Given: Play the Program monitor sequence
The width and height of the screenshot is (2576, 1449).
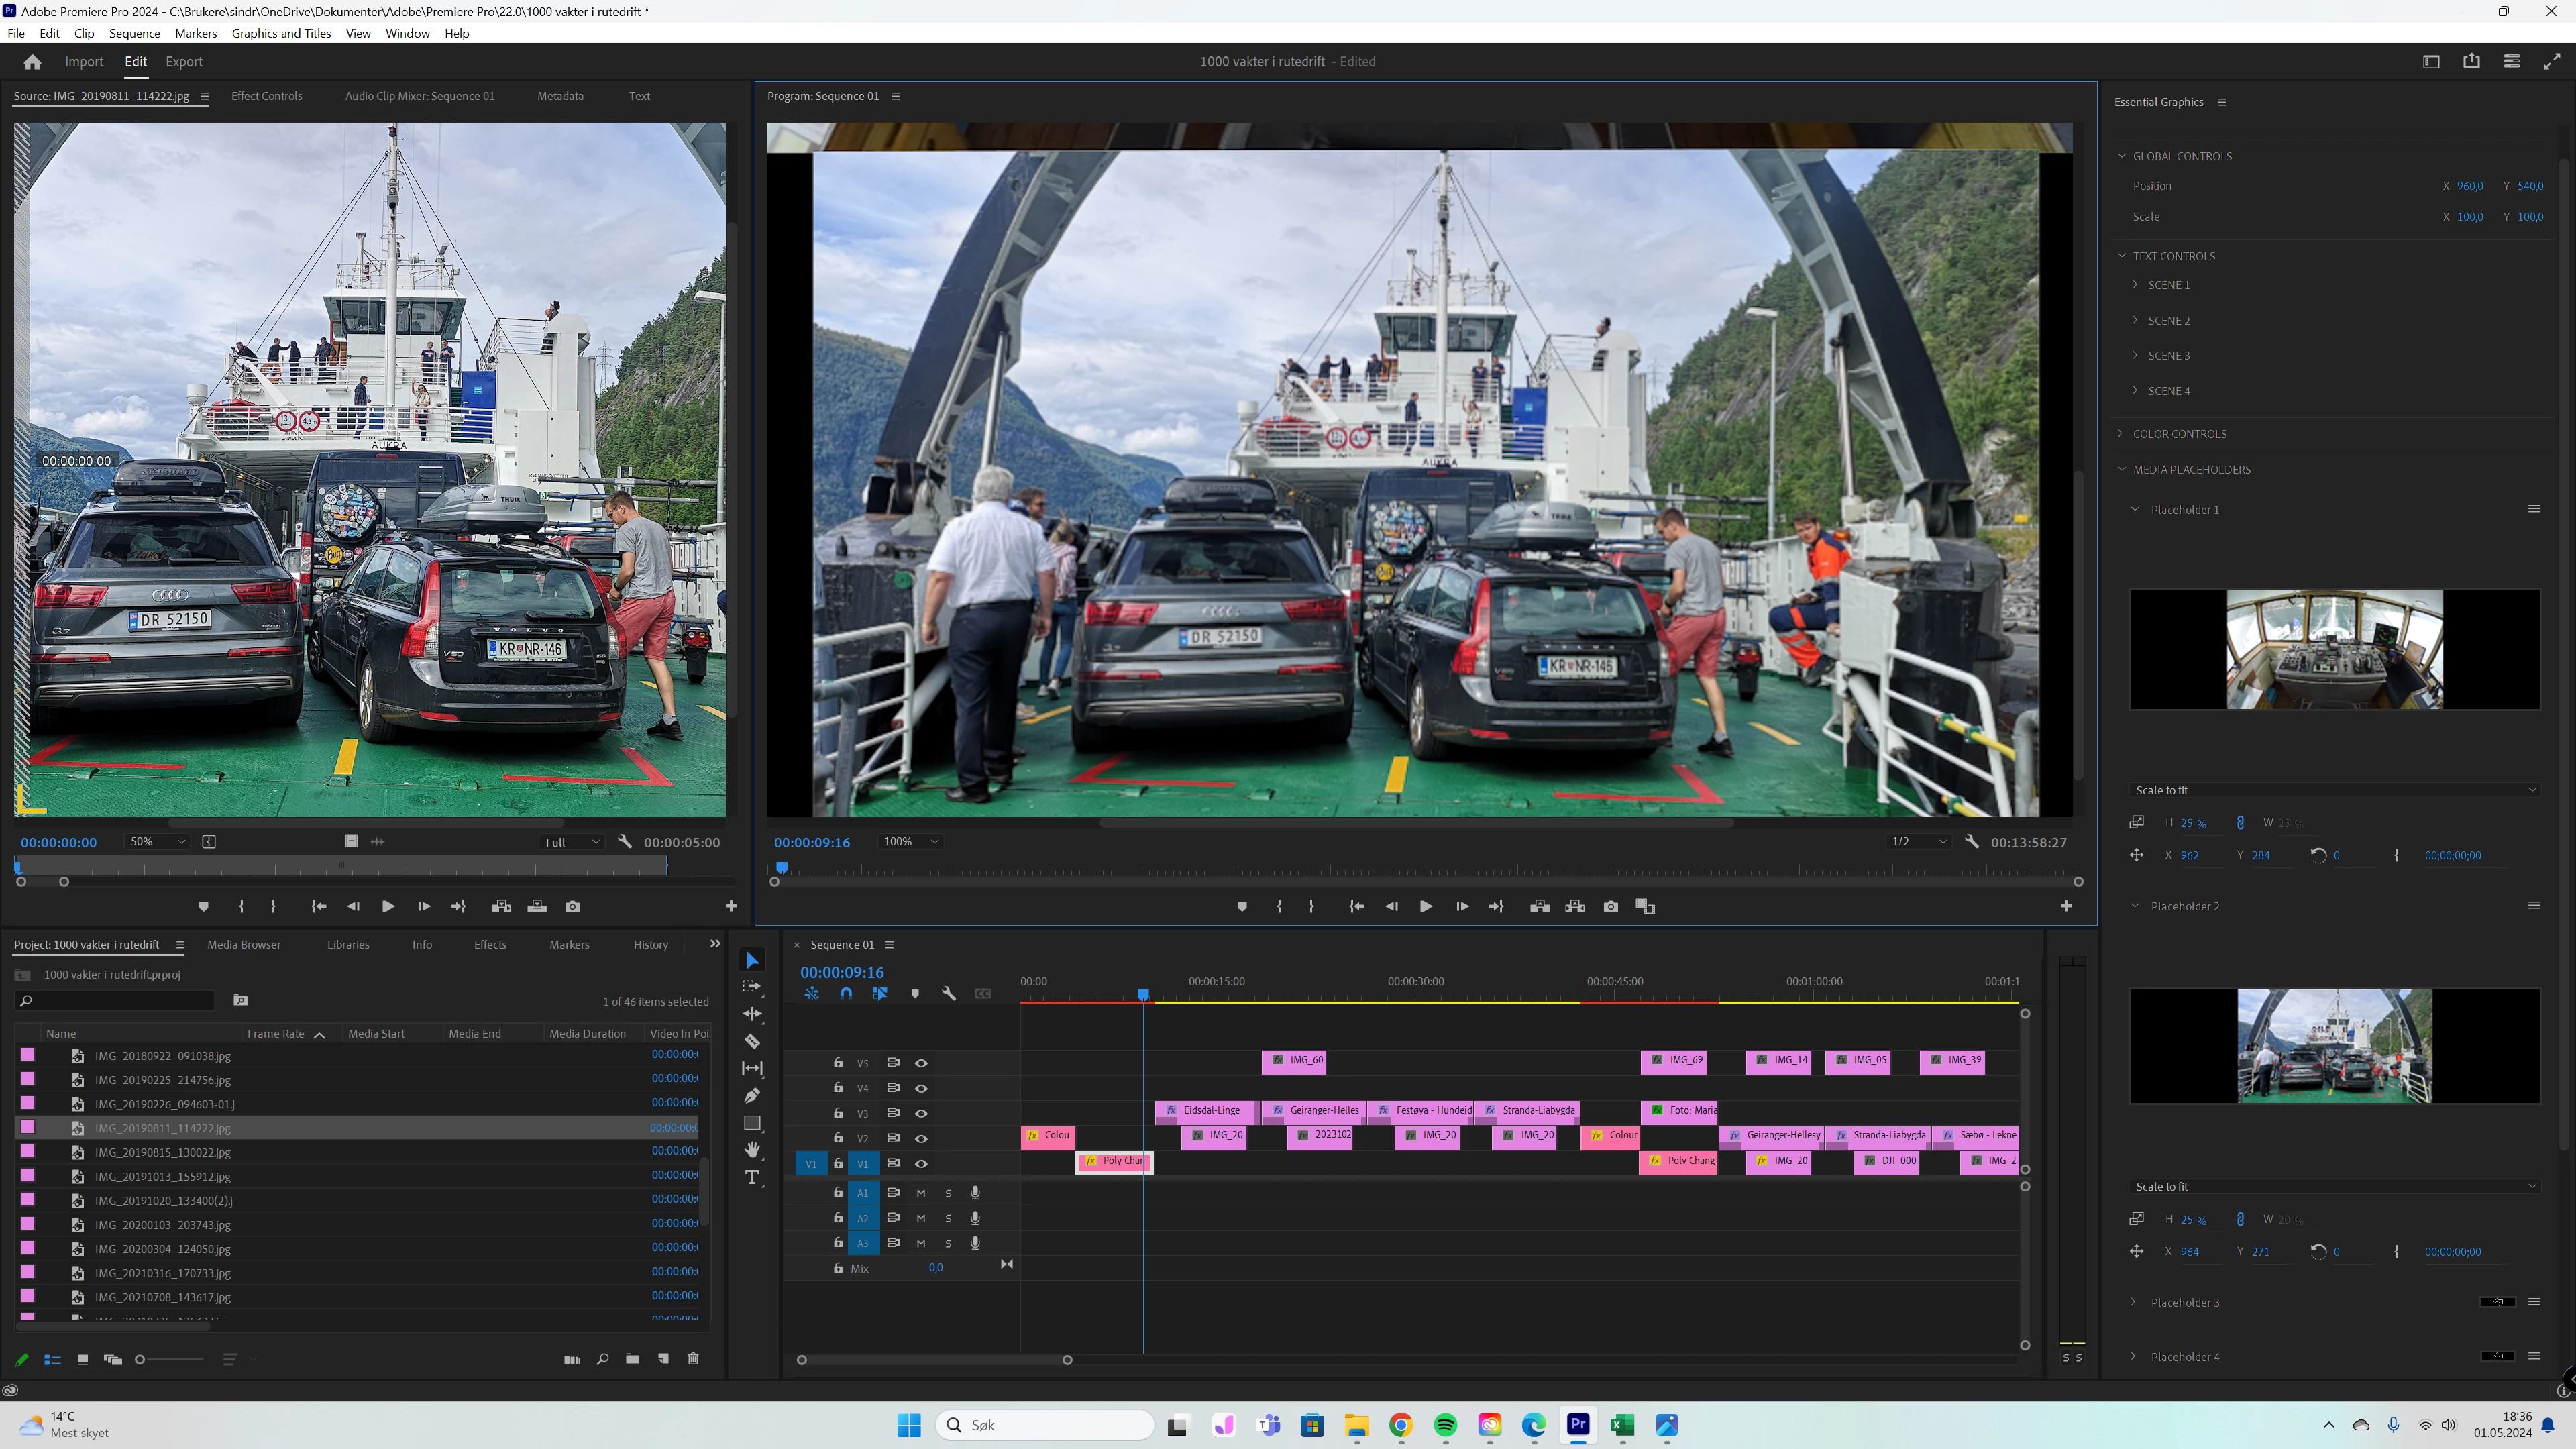Looking at the screenshot, I should [x=1425, y=906].
